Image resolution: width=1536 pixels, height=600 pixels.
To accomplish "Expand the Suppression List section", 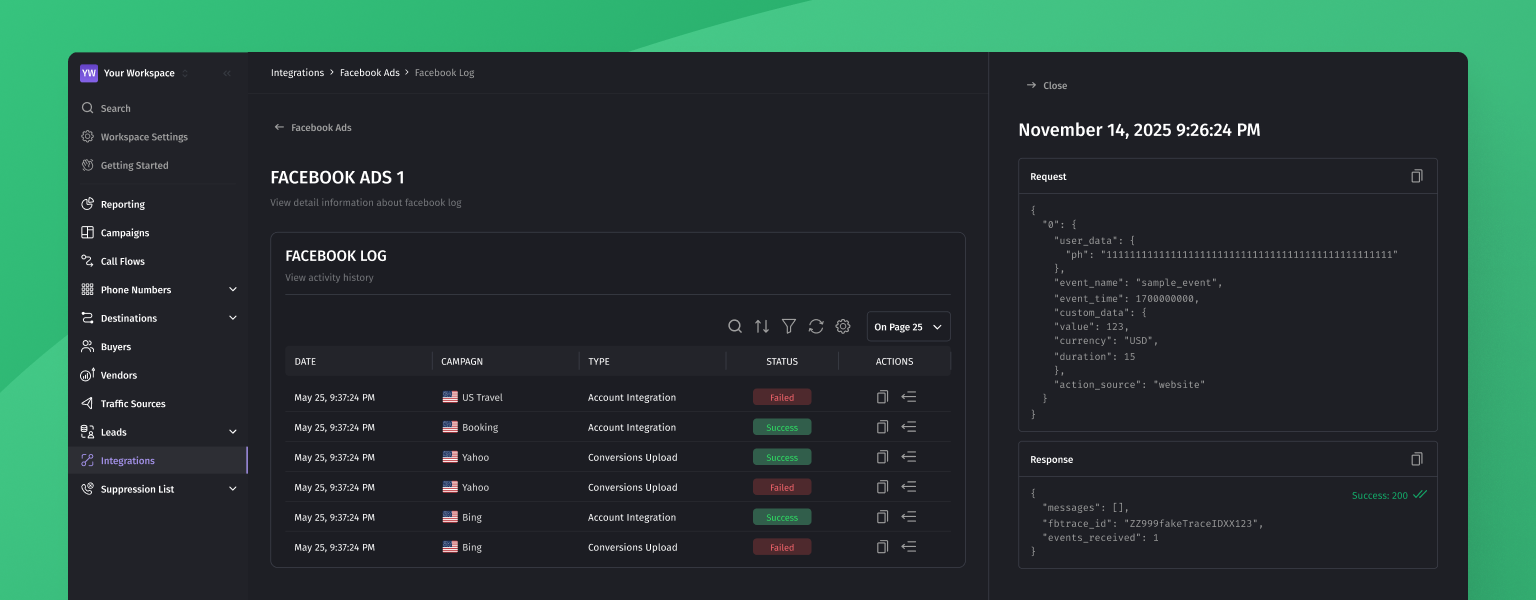I will (233, 489).
